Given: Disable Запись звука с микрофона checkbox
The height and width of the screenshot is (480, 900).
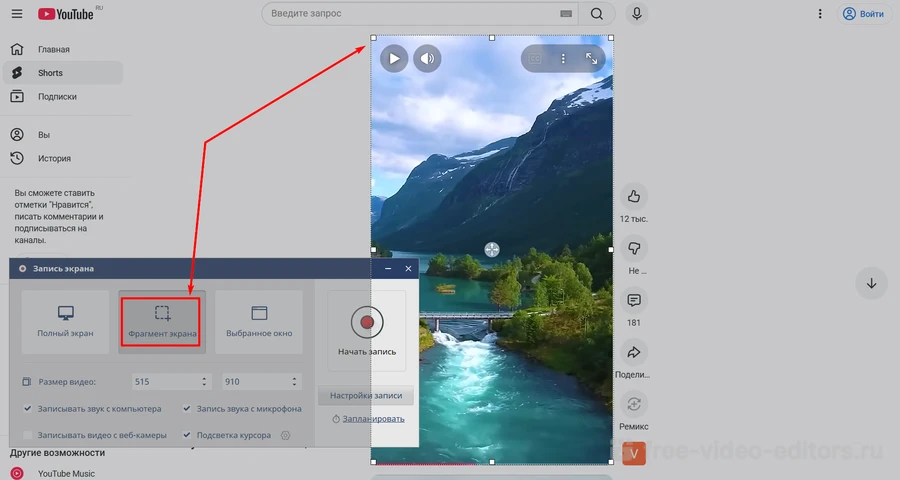Looking at the screenshot, I should [x=187, y=408].
